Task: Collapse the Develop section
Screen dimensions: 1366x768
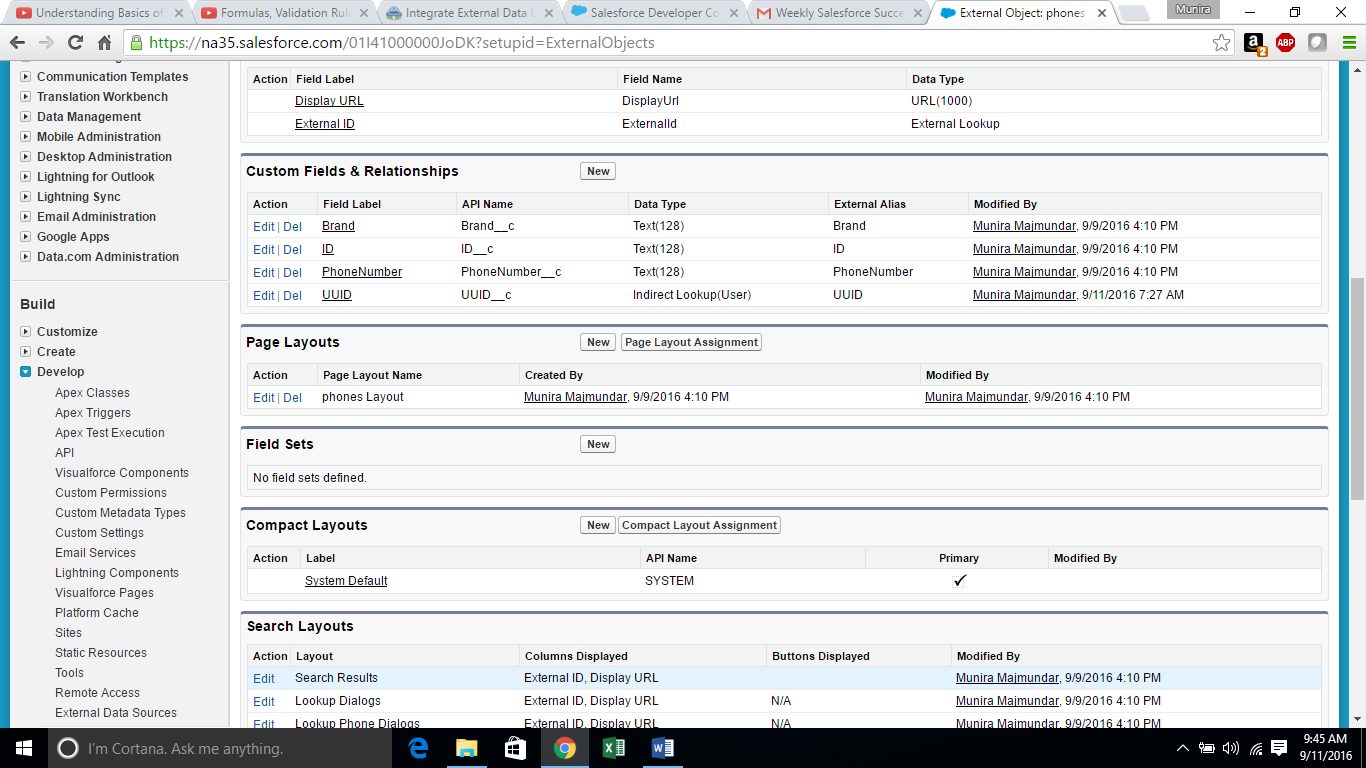Action: [x=26, y=372]
